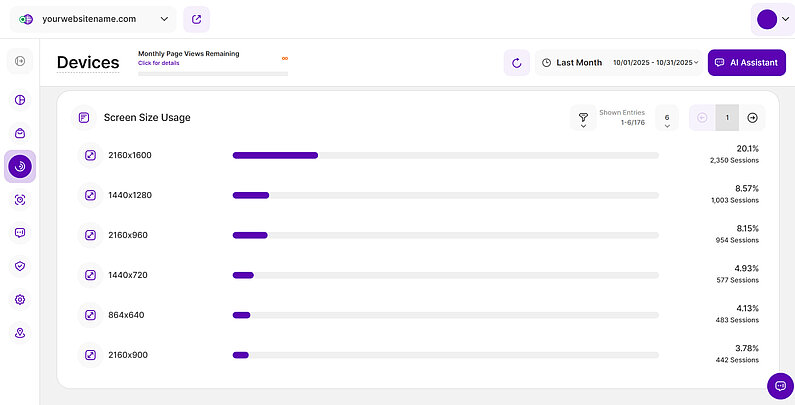Click the sidebar collapse icon
Image resolution: width=795 pixels, height=405 pixels.
pos(20,63)
